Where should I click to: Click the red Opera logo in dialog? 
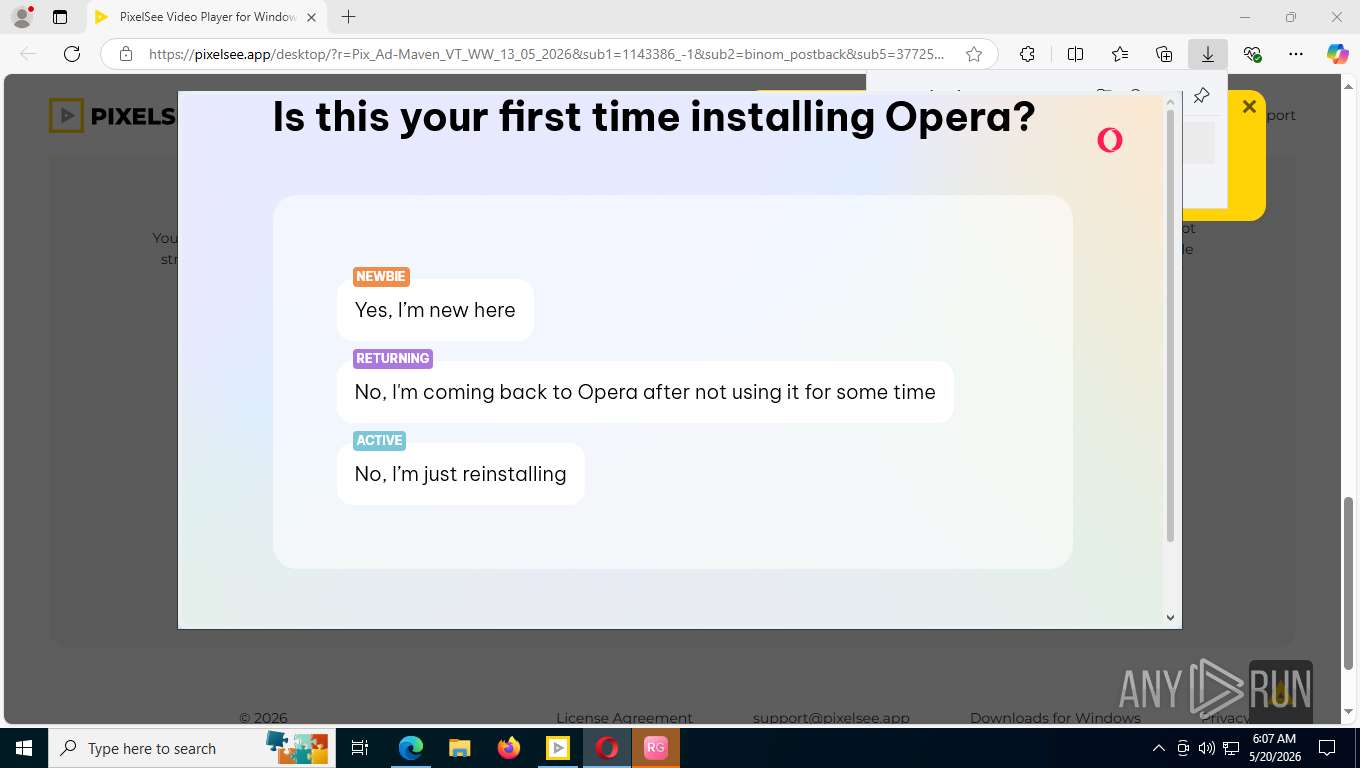click(1109, 140)
